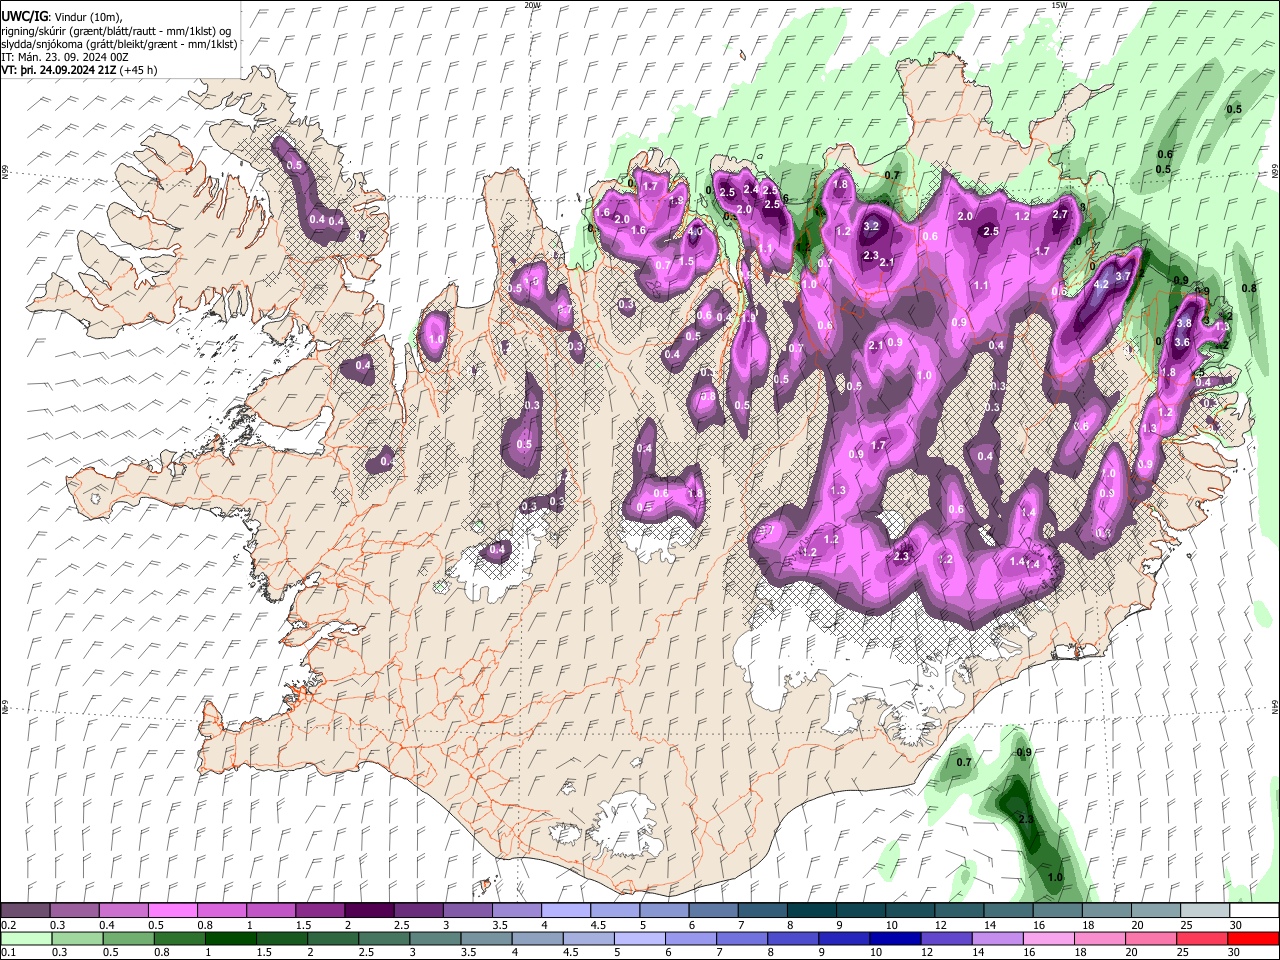Click the 'rigning/skúrir' legend description line
Screen dimensions: 1280x960
[116, 31]
